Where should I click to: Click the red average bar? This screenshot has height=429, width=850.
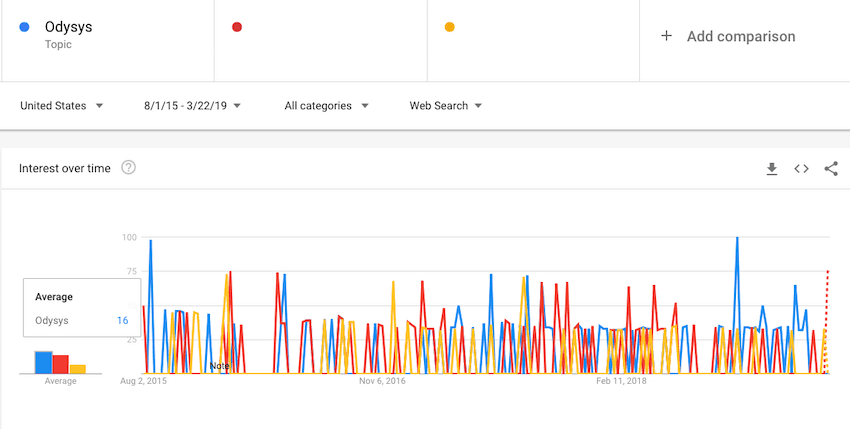click(61, 364)
